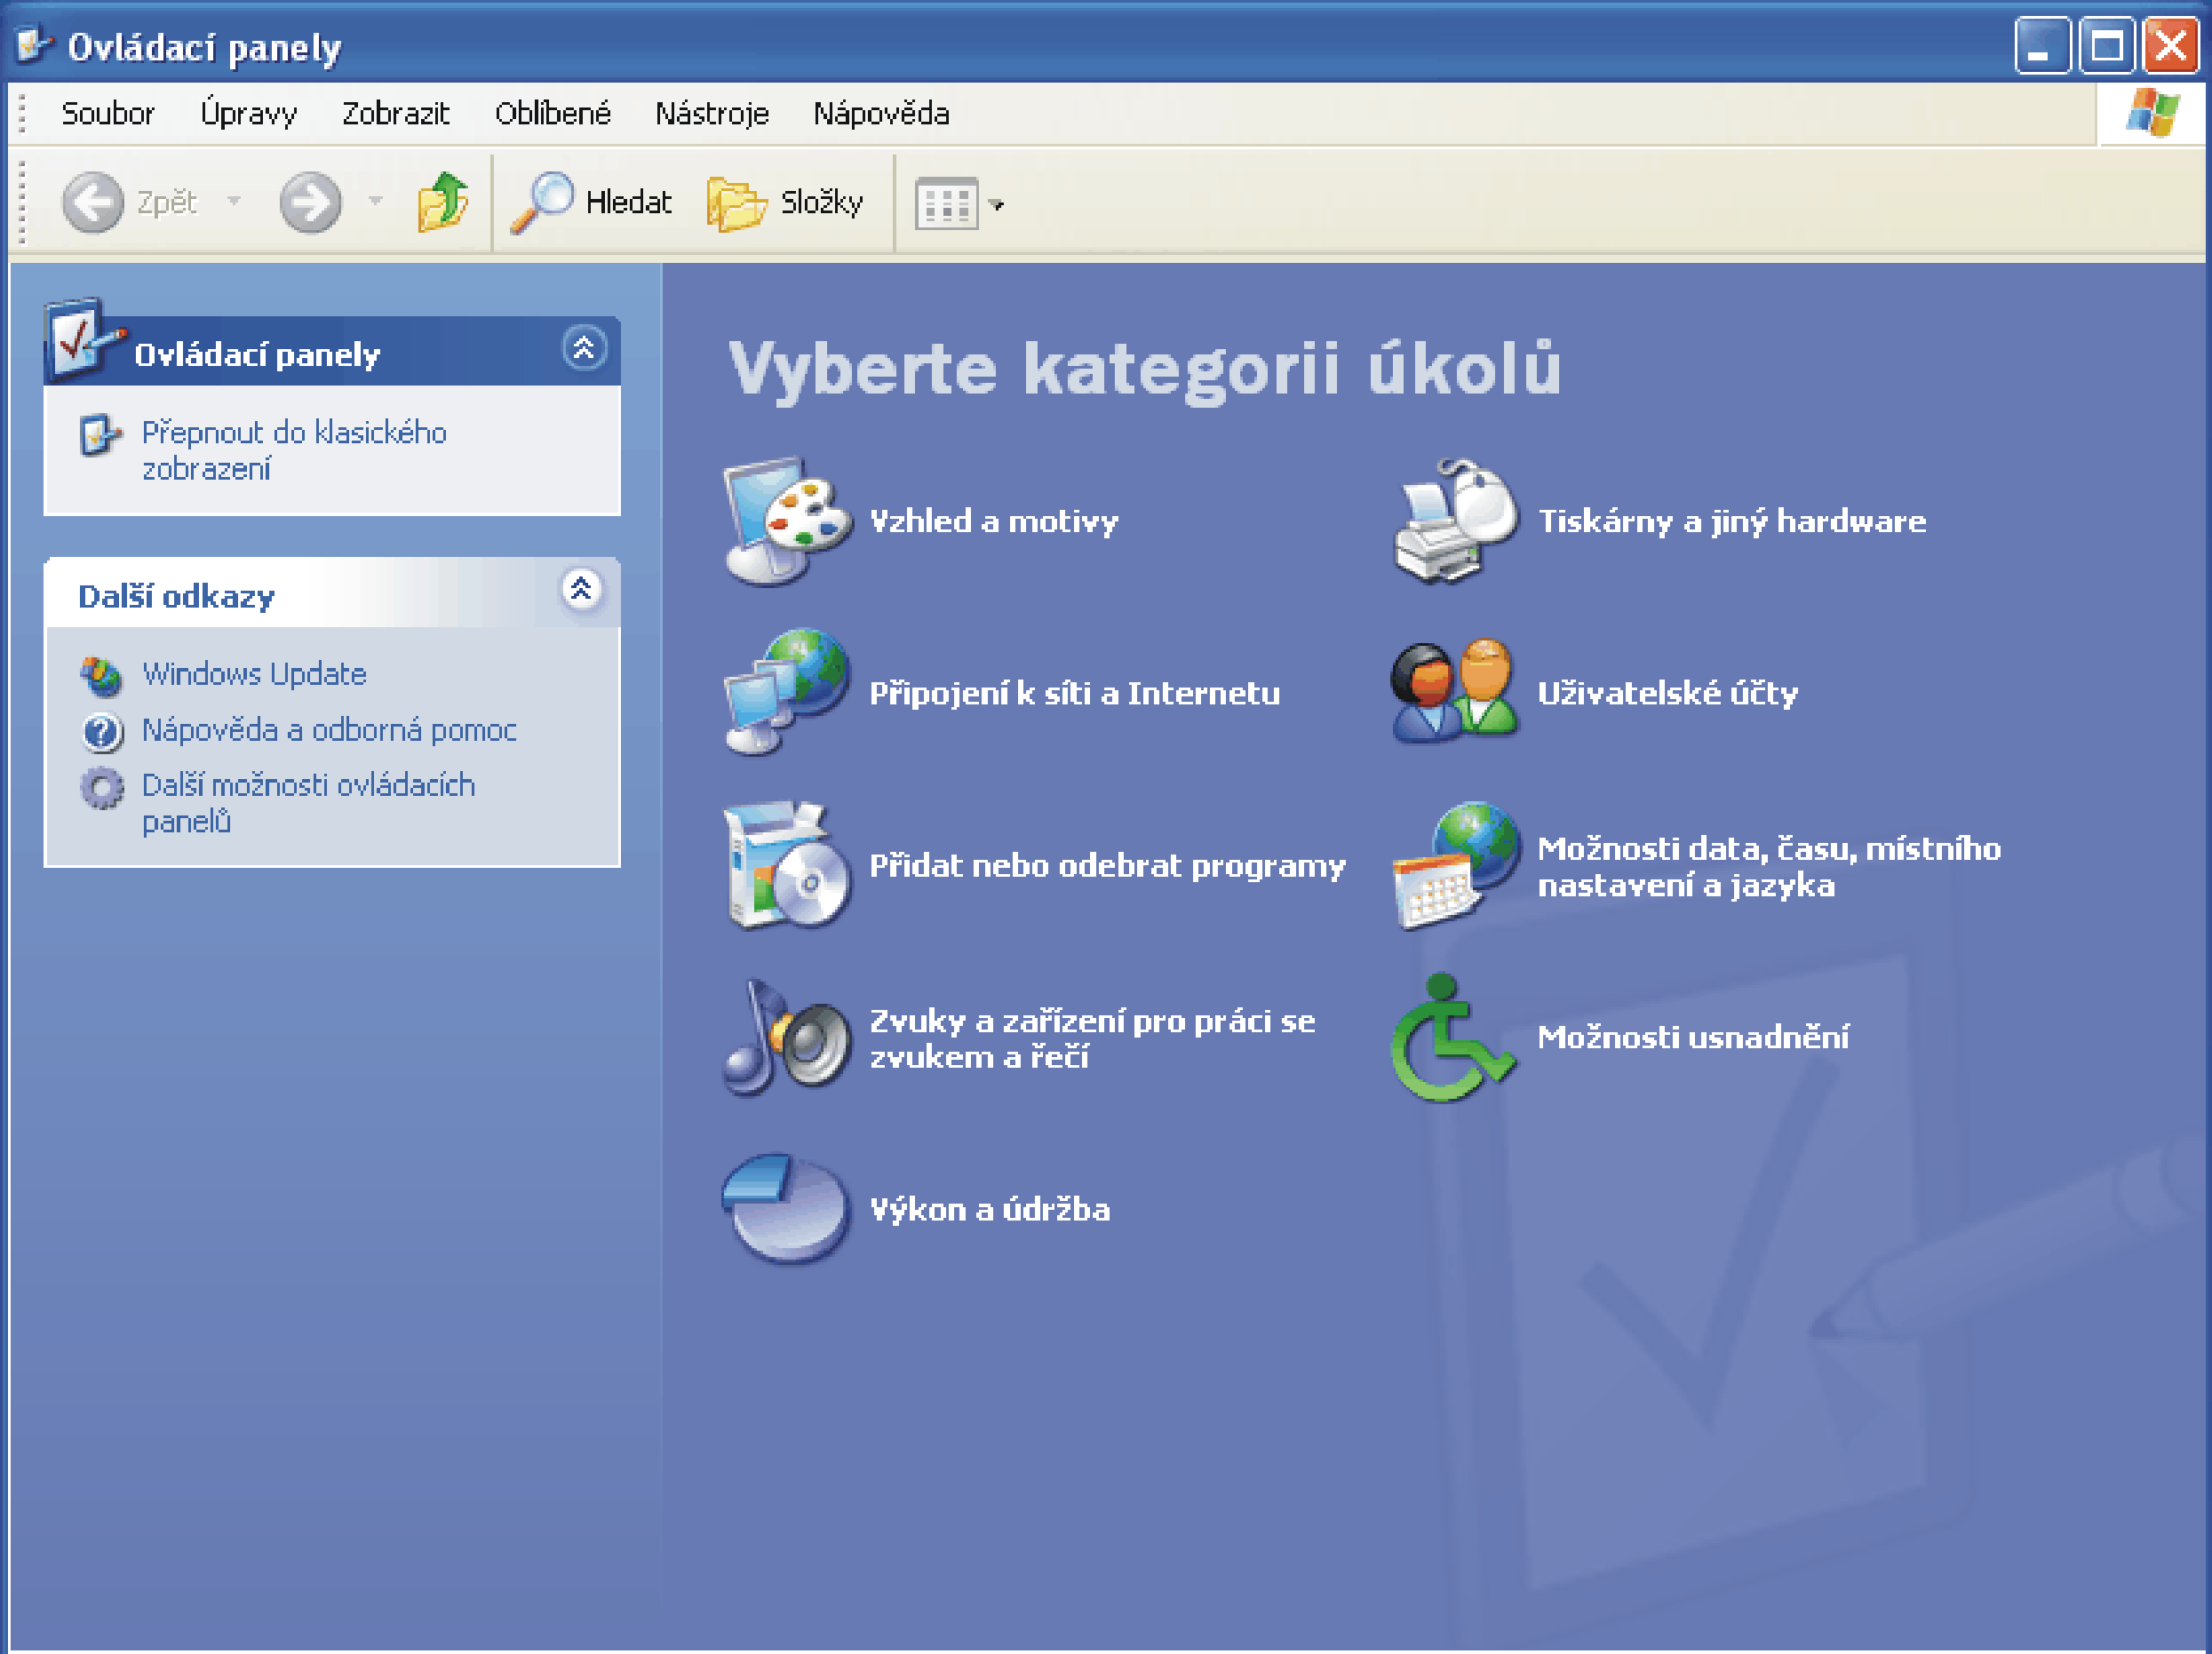The image size is (2212, 1654).
Task: Open the Přidat nebo odebrat programy CD icon
Action: pos(788,865)
